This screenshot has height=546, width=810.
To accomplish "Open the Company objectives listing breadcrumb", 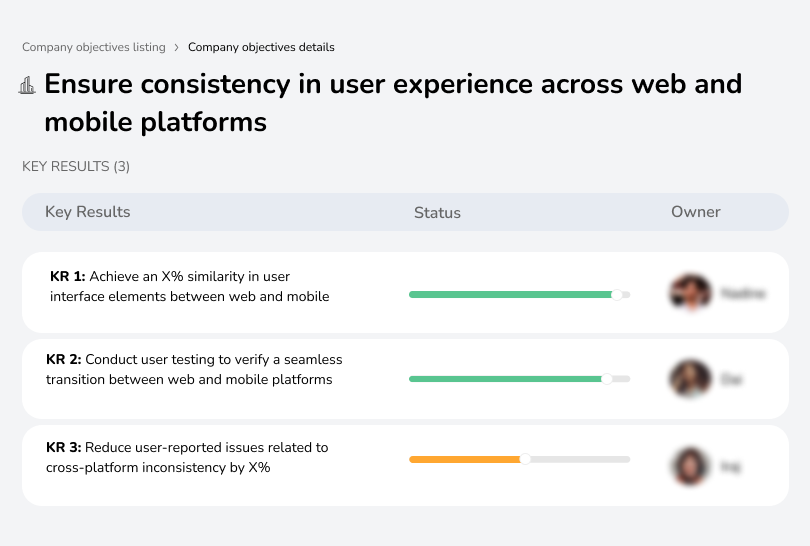I will (94, 47).
